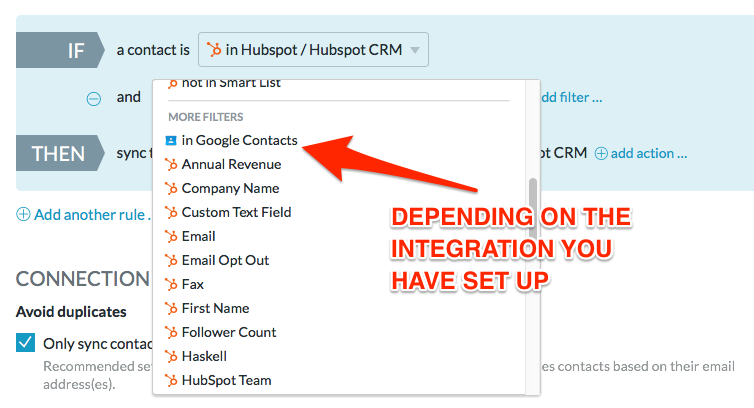Choose 'Follower Count' filter
The width and height of the screenshot is (754, 408).
click(229, 332)
